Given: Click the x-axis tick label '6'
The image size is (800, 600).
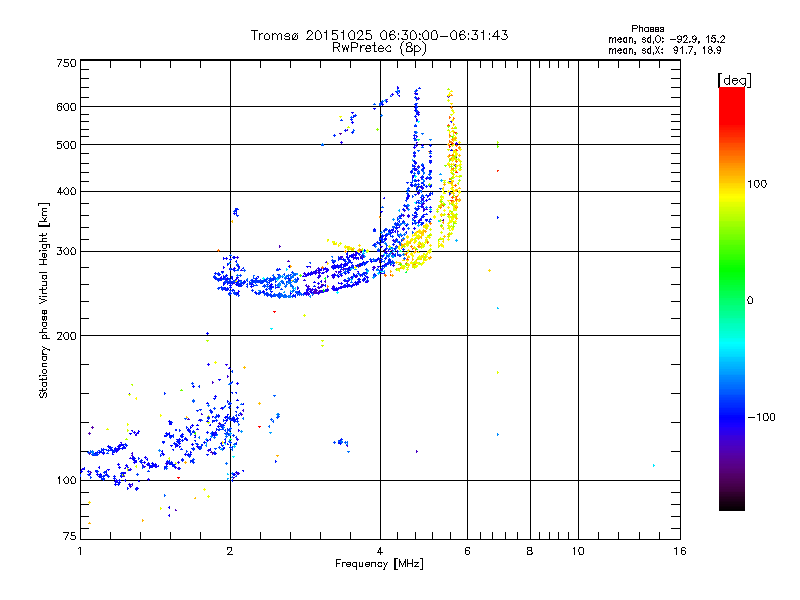Looking at the screenshot, I should 467,551.
